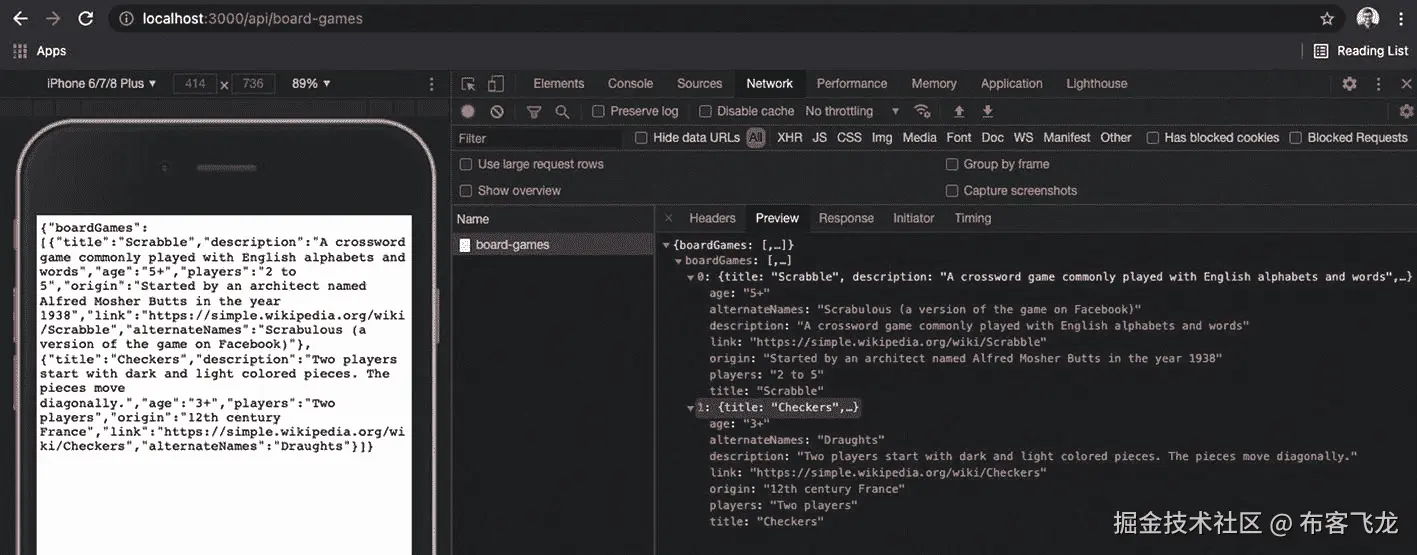Click the device width field 414

pos(195,84)
